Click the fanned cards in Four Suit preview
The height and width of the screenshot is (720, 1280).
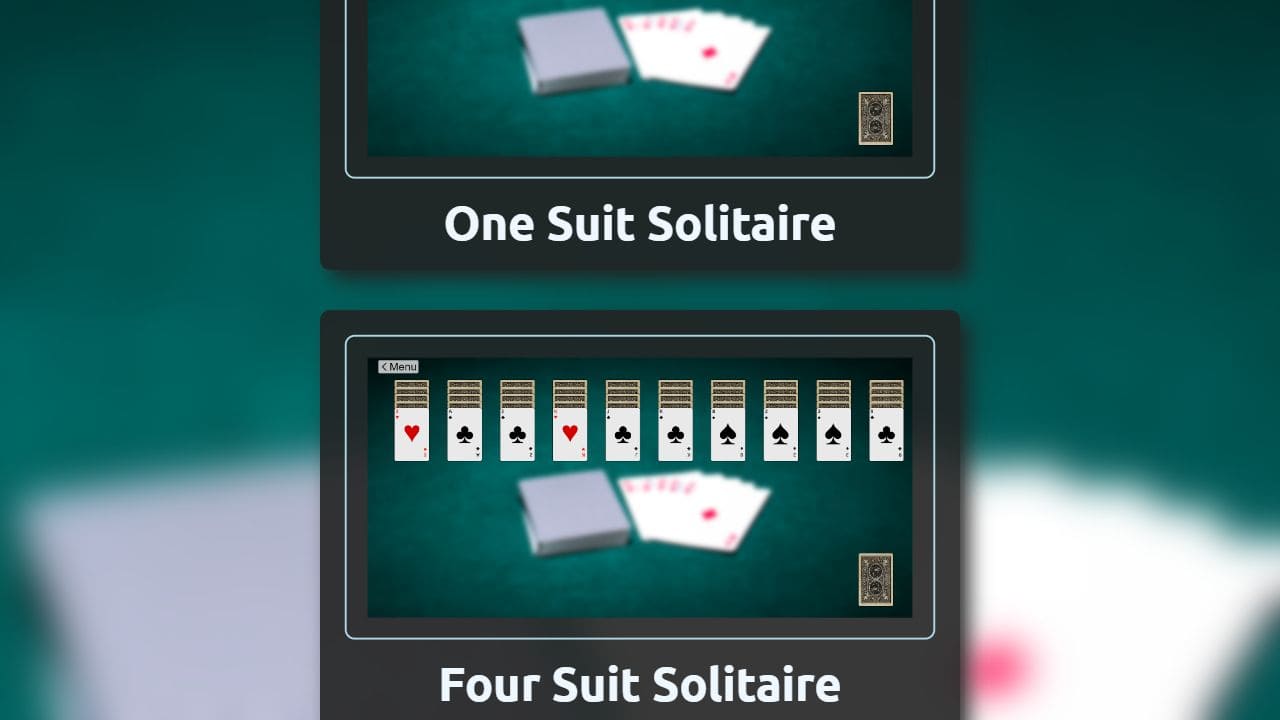tap(695, 510)
